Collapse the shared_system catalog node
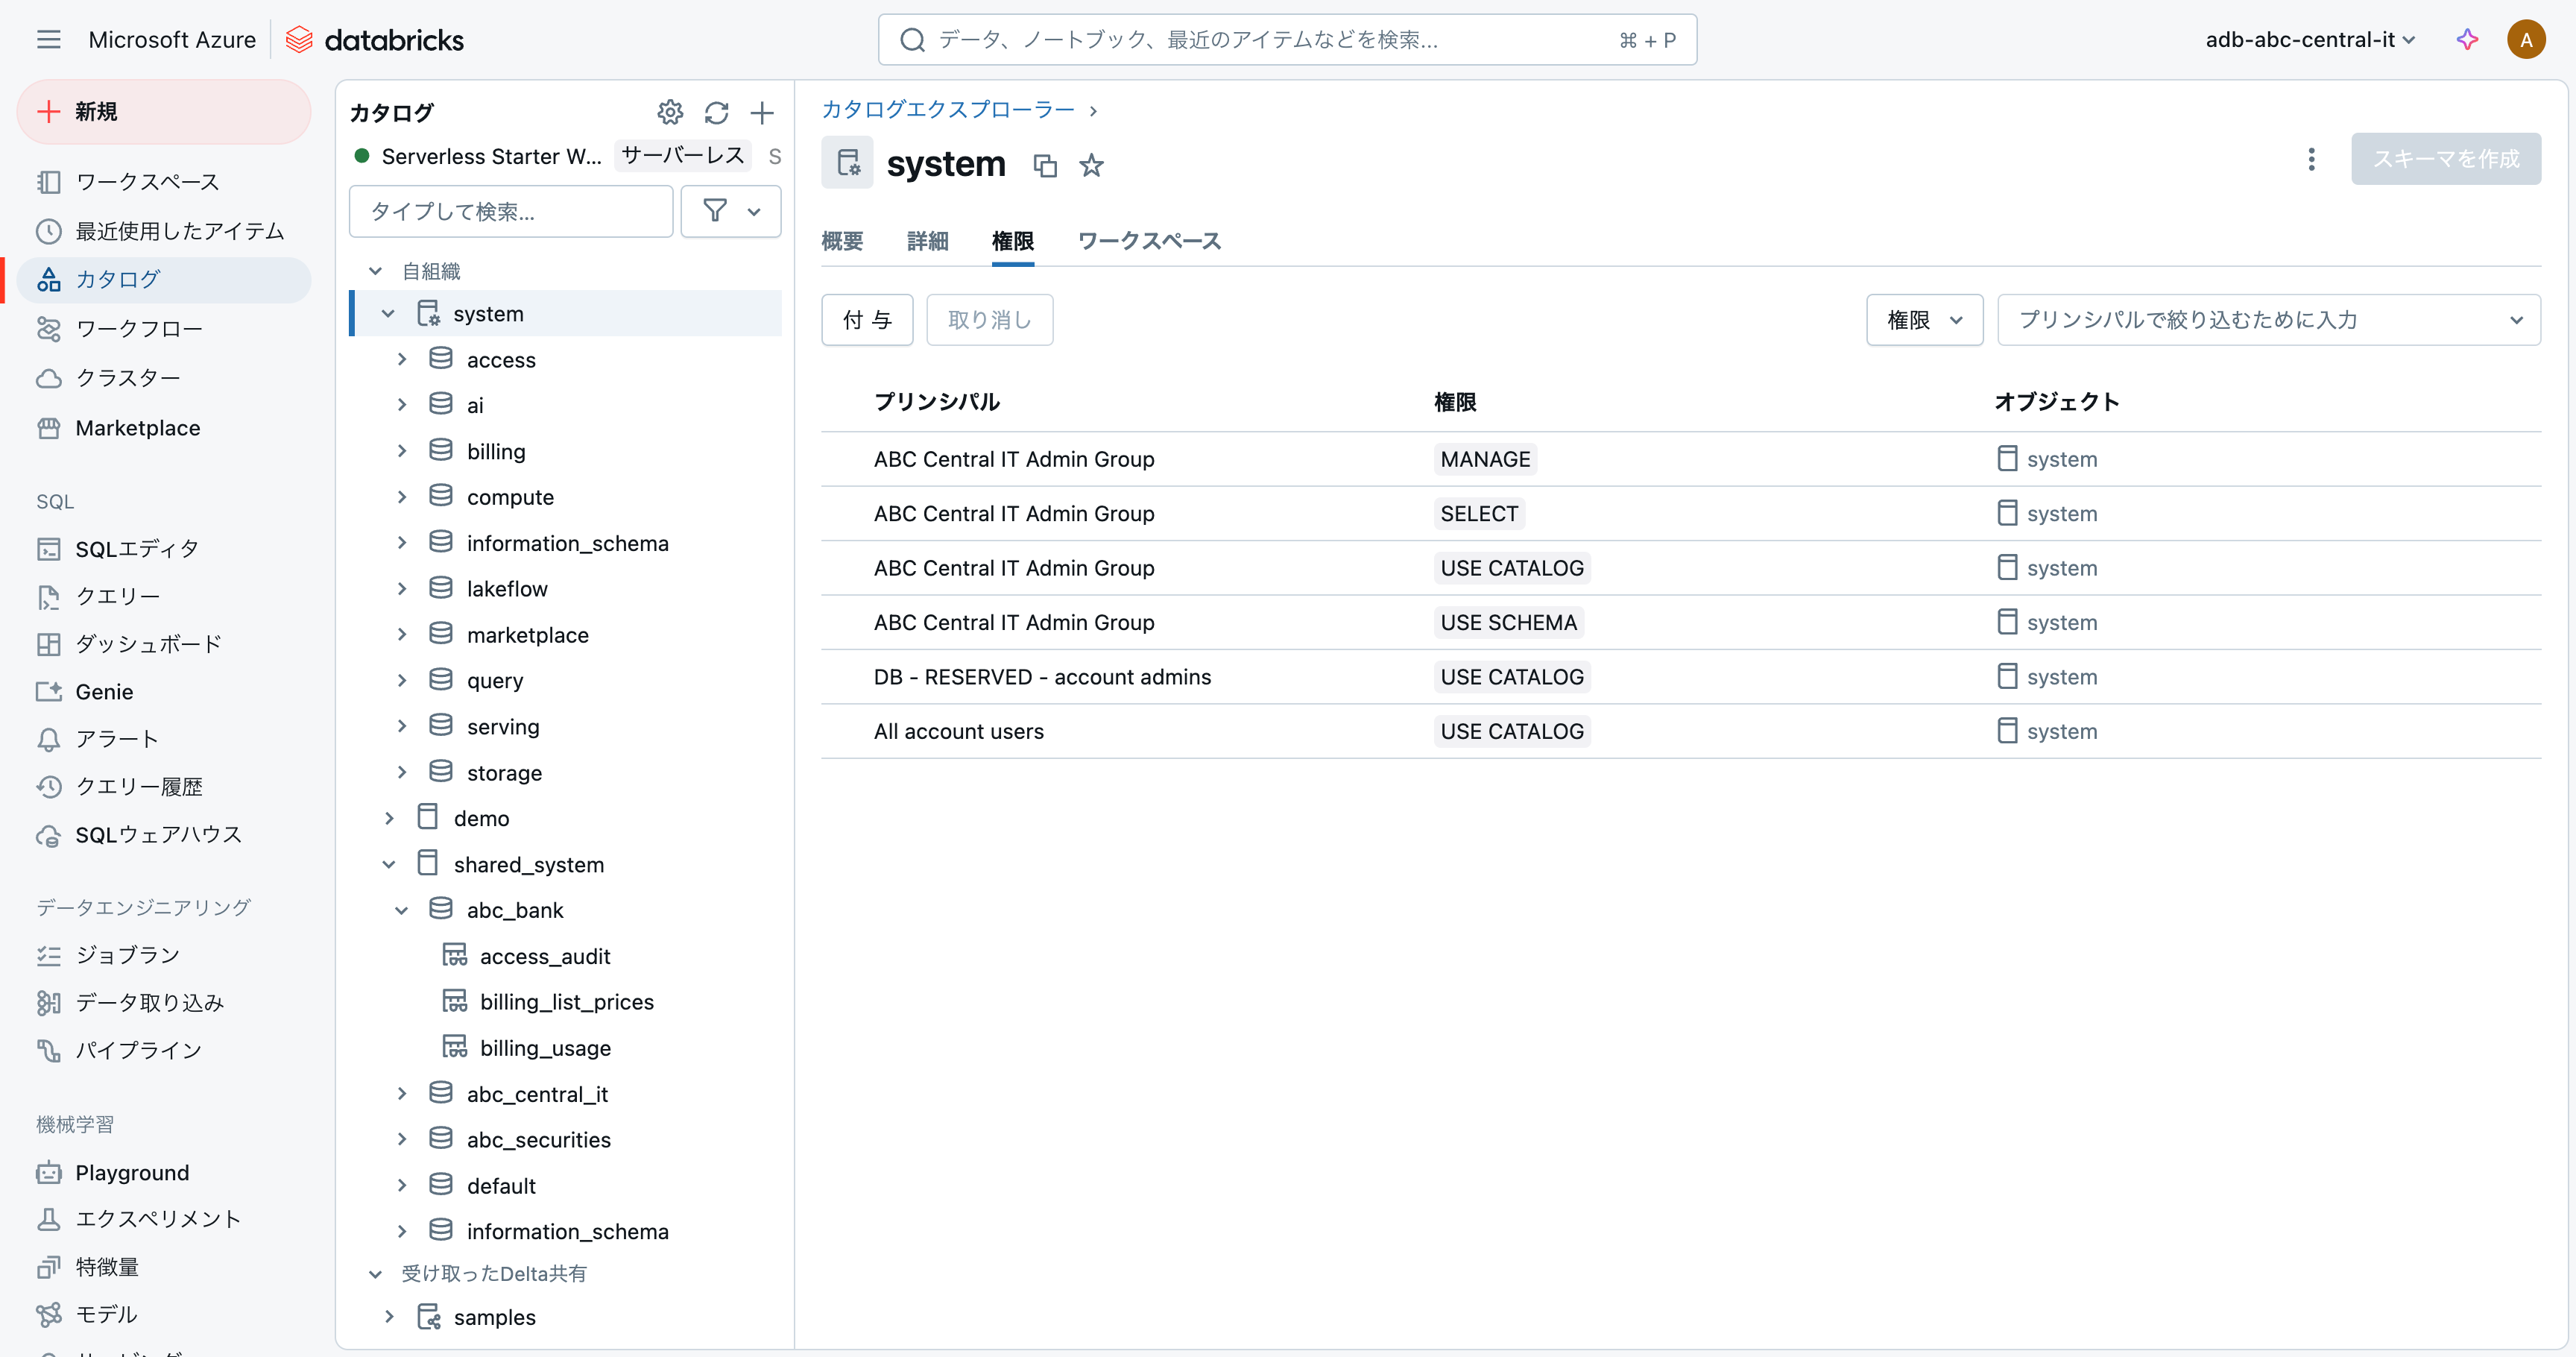 click(389, 864)
